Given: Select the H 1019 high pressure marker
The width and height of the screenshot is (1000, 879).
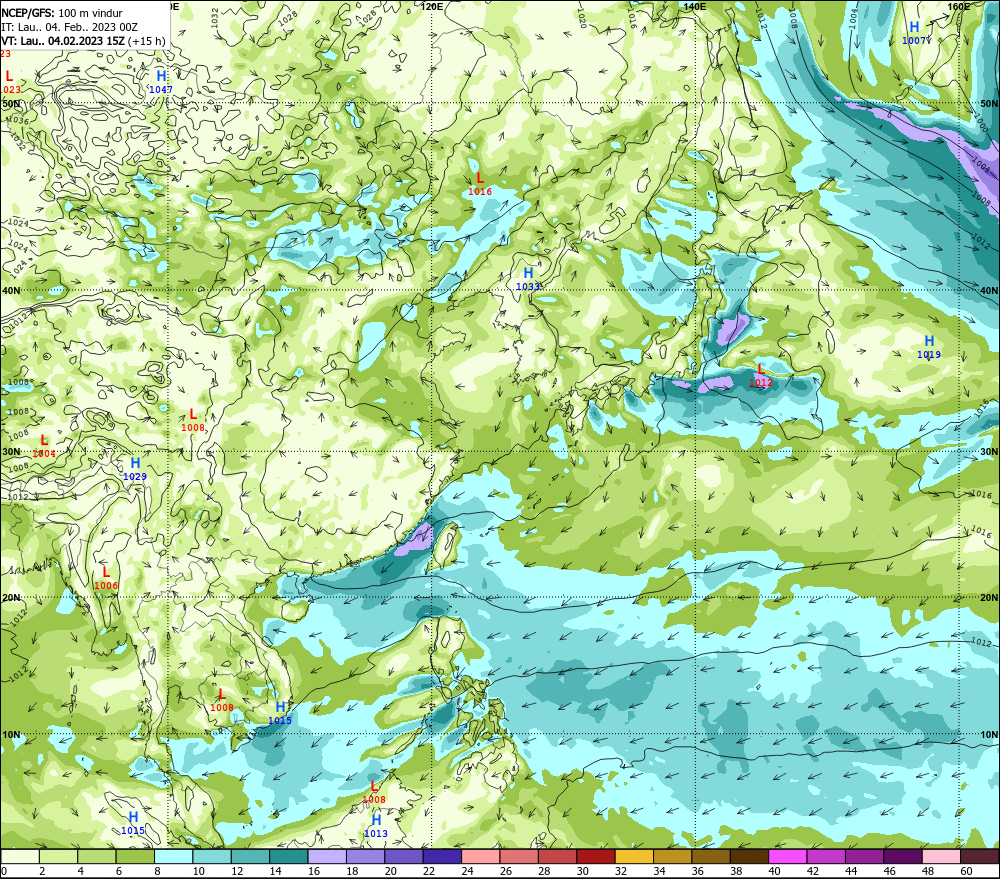Looking at the screenshot, I should 929,347.
